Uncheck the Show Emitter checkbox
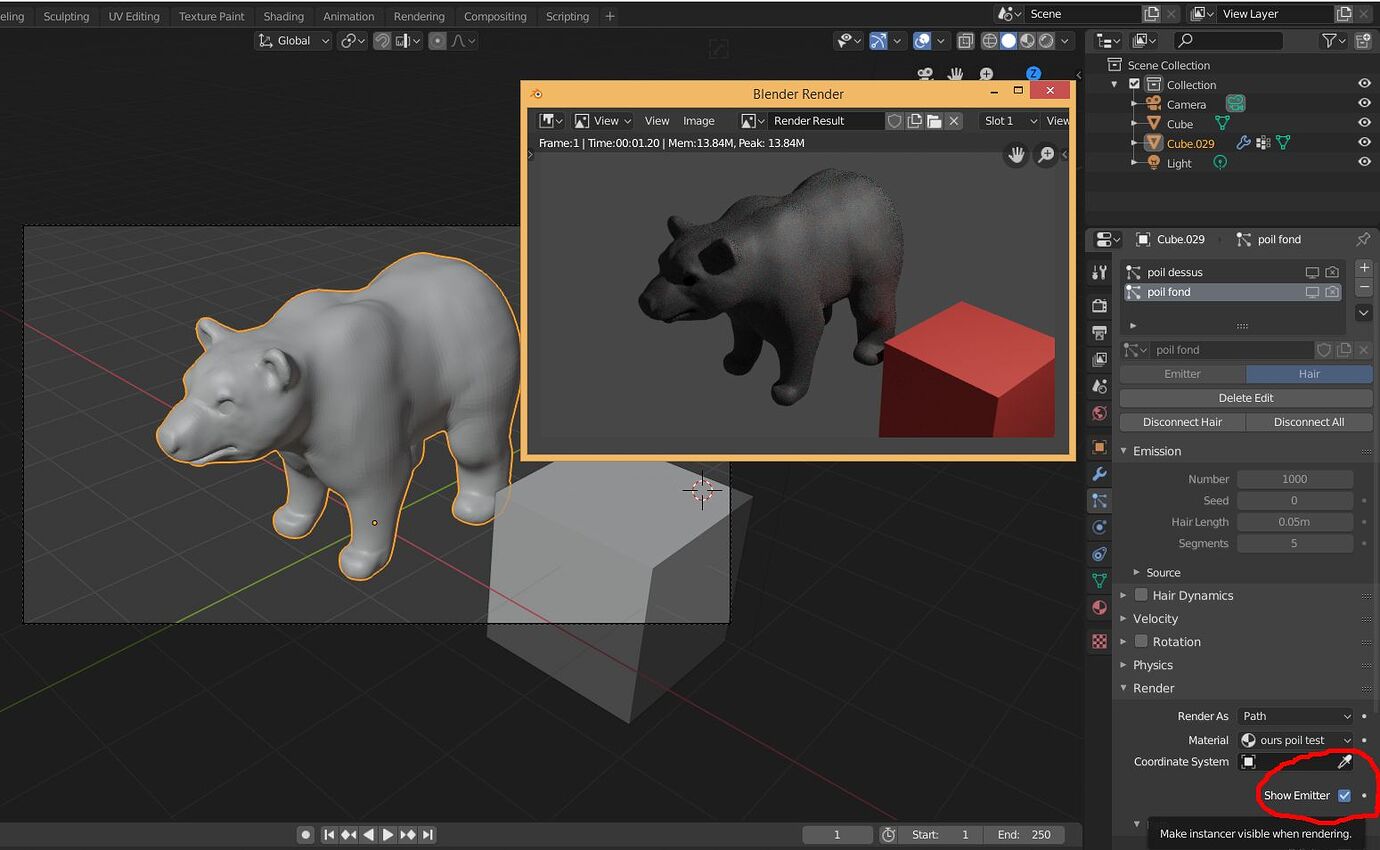Image resolution: width=1380 pixels, height=850 pixels. click(x=1344, y=795)
